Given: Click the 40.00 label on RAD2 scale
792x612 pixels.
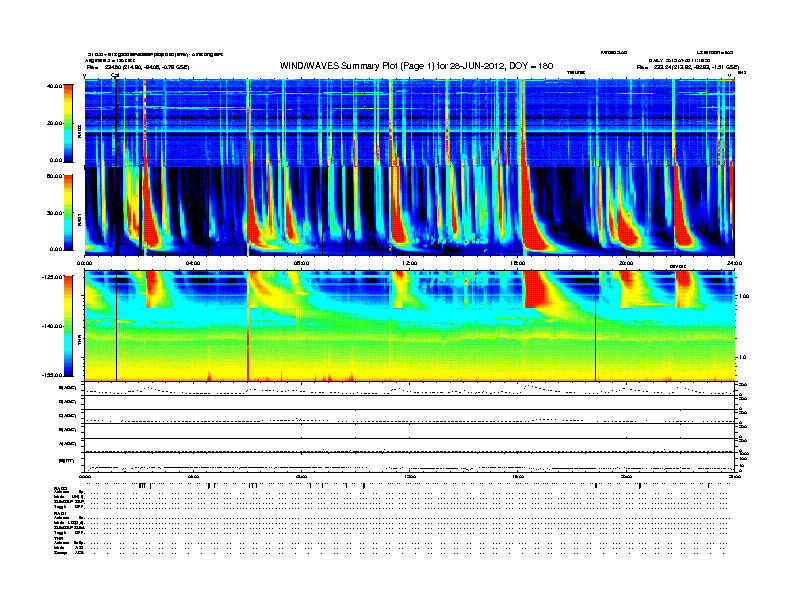Looking at the screenshot, I should point(54,86).
